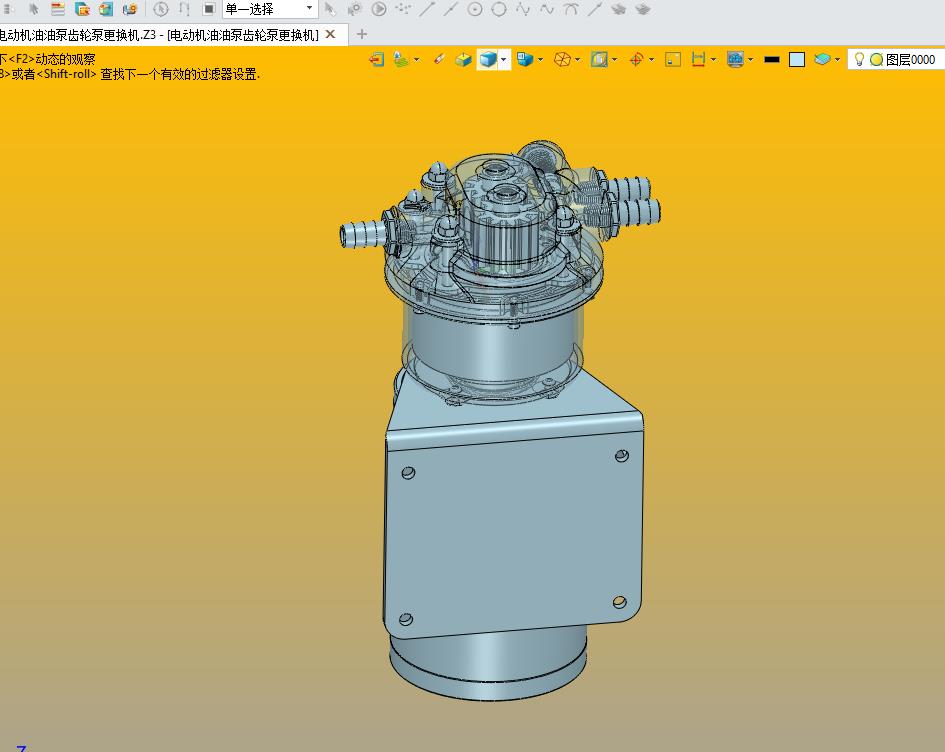Click the monitor display settings icon
This screenshot has height=752, width=945.
(x=735, y=59)
